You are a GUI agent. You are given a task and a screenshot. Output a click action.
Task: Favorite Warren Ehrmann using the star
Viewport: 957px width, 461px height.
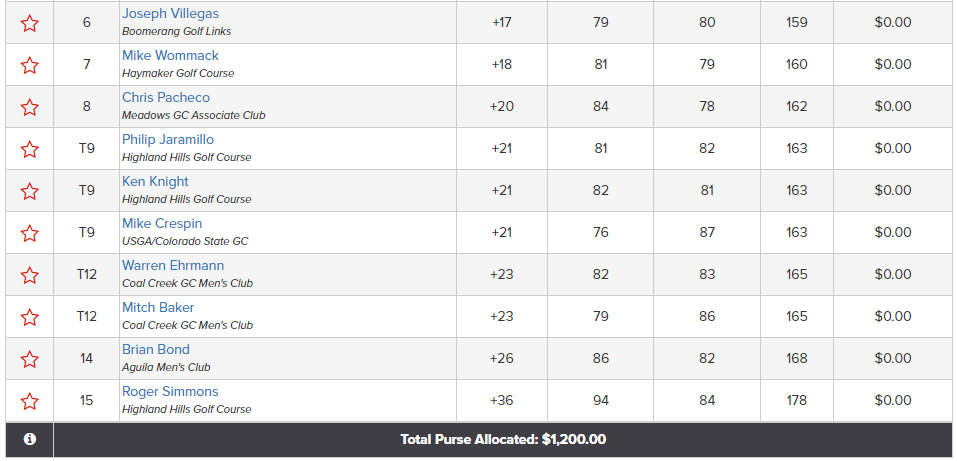[x=29, y=275]
